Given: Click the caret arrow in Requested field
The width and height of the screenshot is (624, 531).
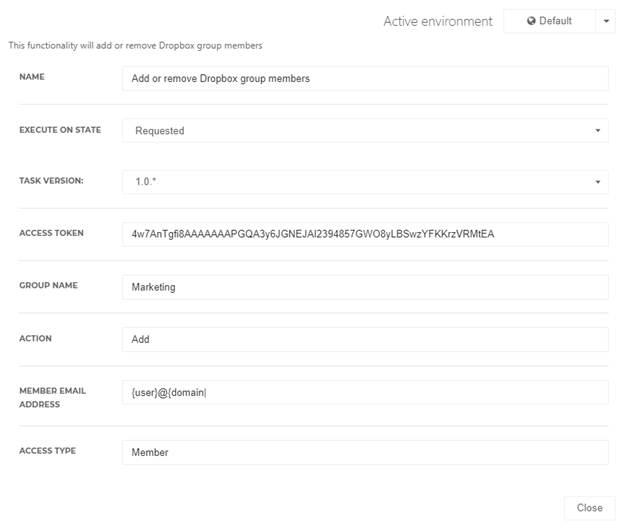Looking at the screenshot, I should coord(597,131).
